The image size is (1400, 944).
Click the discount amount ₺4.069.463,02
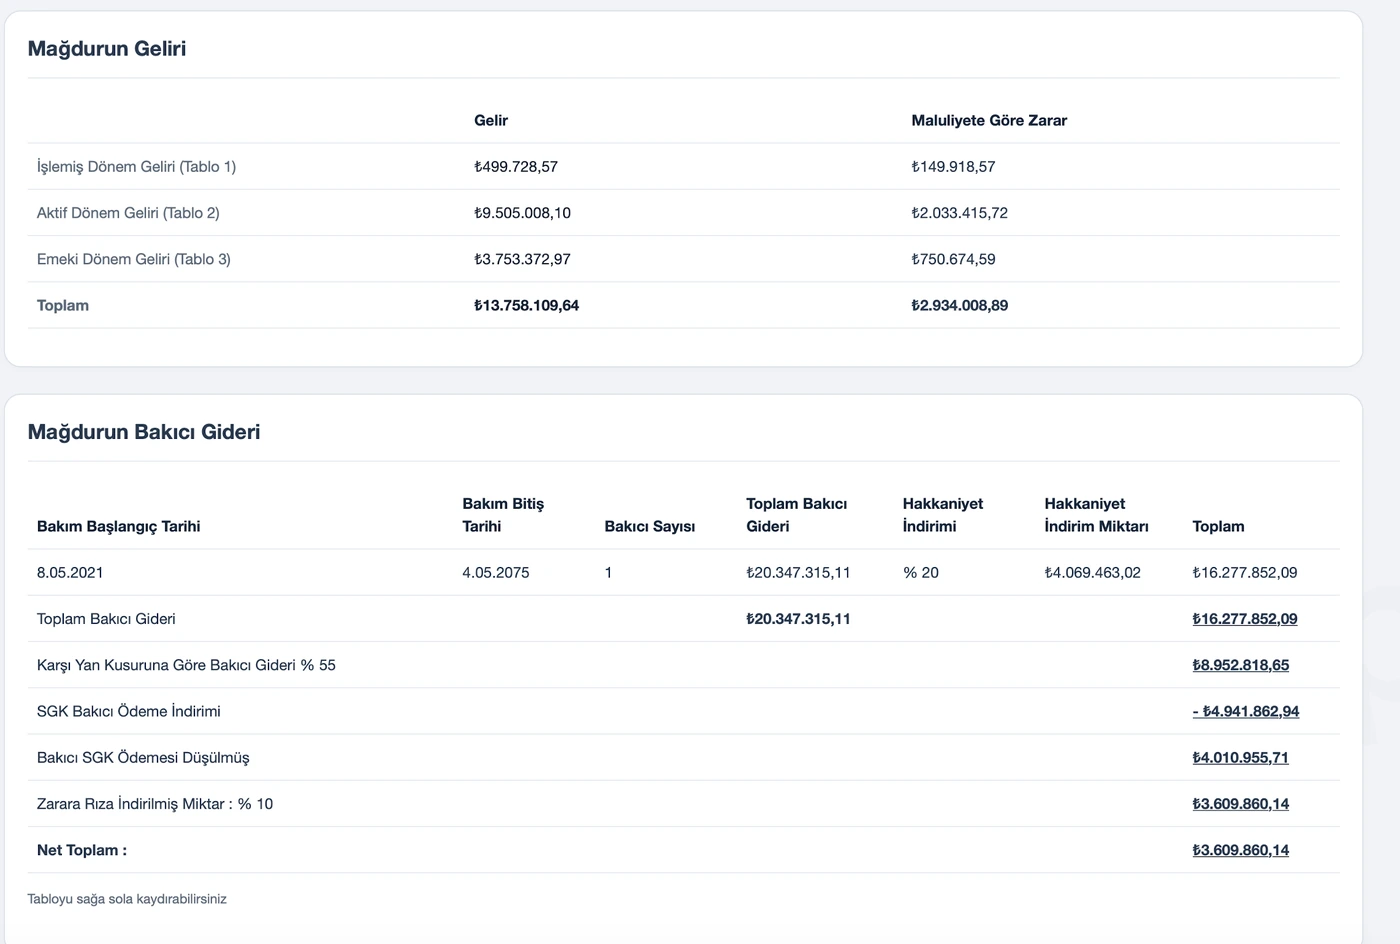[1093, 573]
